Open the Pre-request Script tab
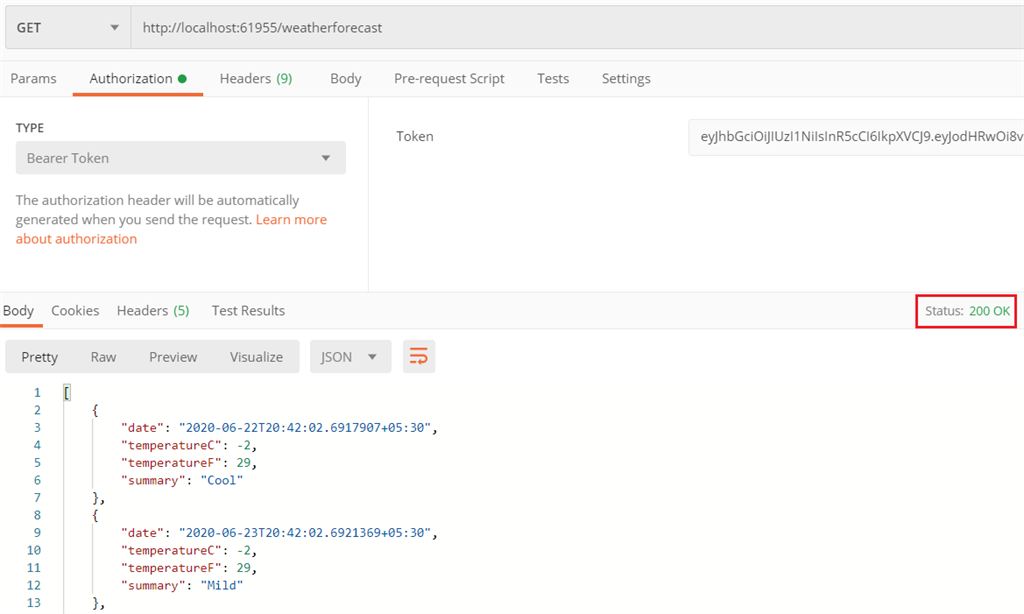This screenshot has height=614, width=1024. point(449,78)
